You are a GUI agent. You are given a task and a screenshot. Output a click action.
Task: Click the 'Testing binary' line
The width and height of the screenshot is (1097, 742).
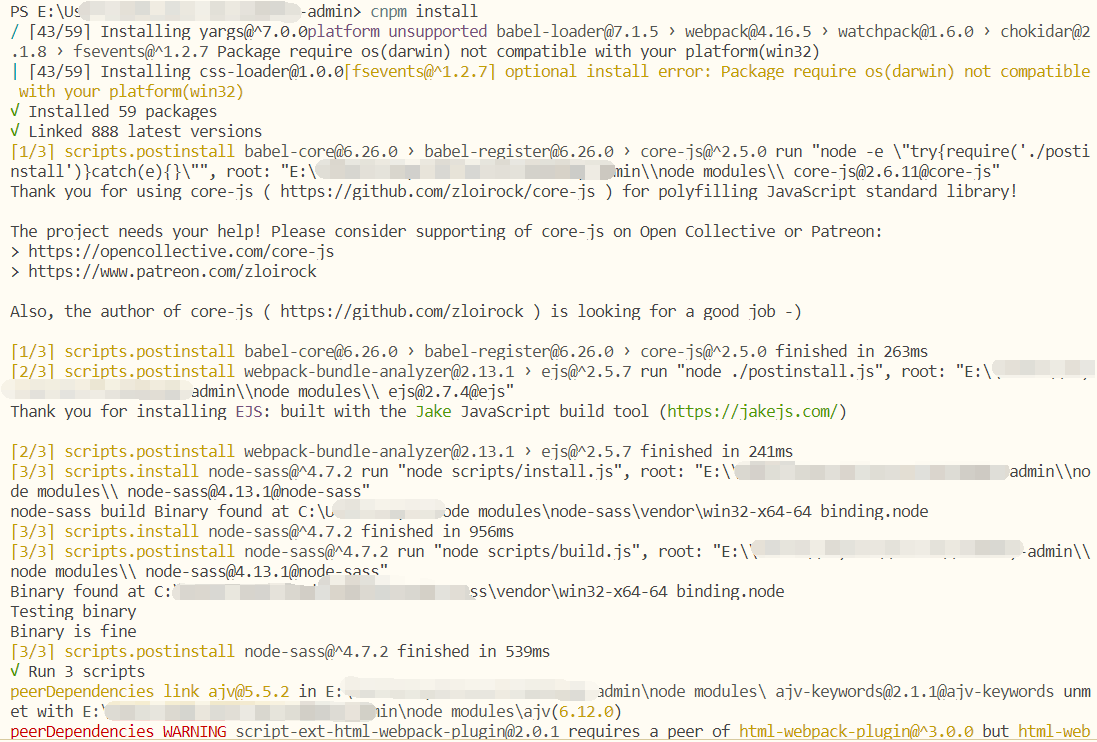73,611
